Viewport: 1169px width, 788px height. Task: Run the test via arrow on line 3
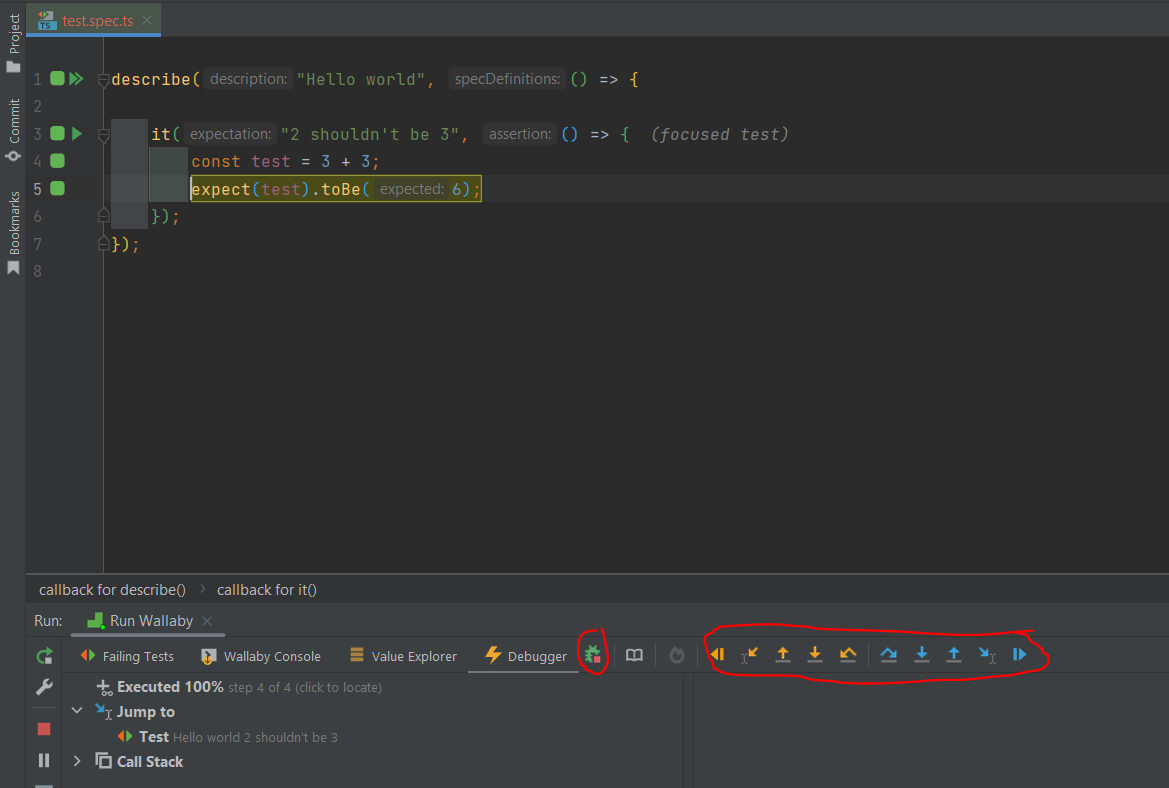[77, 133]
